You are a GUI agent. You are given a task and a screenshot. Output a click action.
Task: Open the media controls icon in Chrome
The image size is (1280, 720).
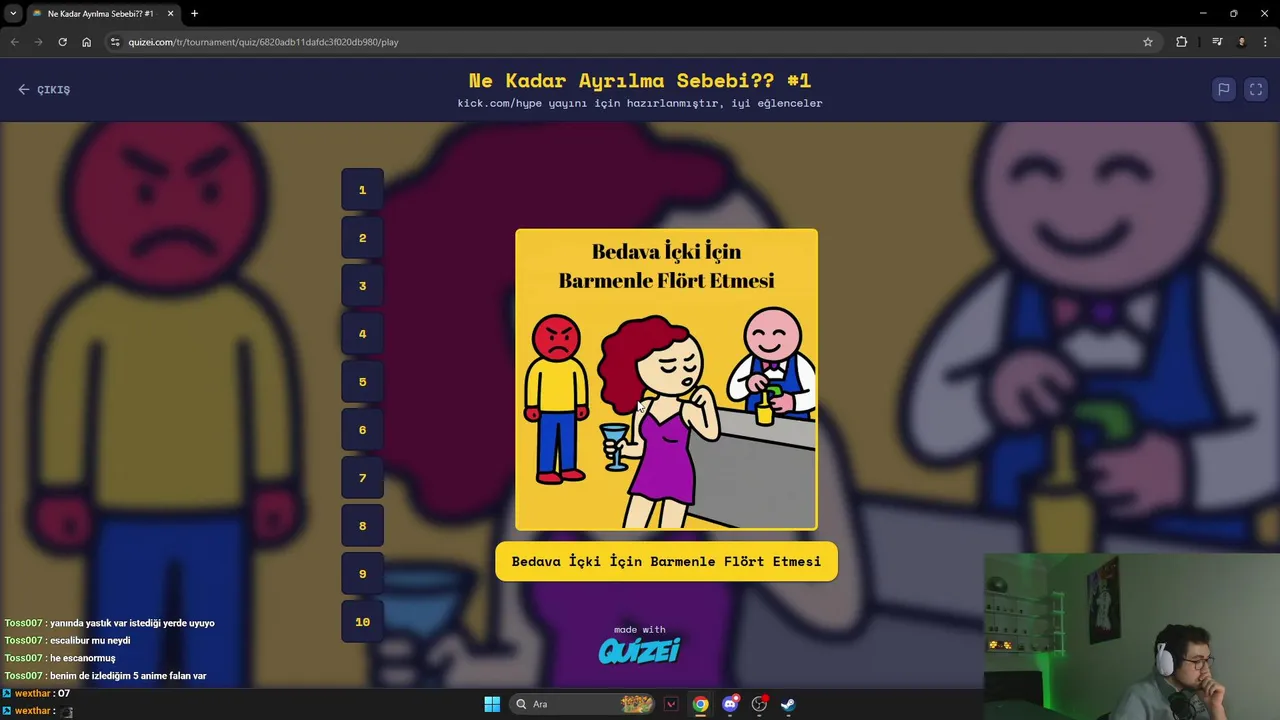coord(1217,42)
